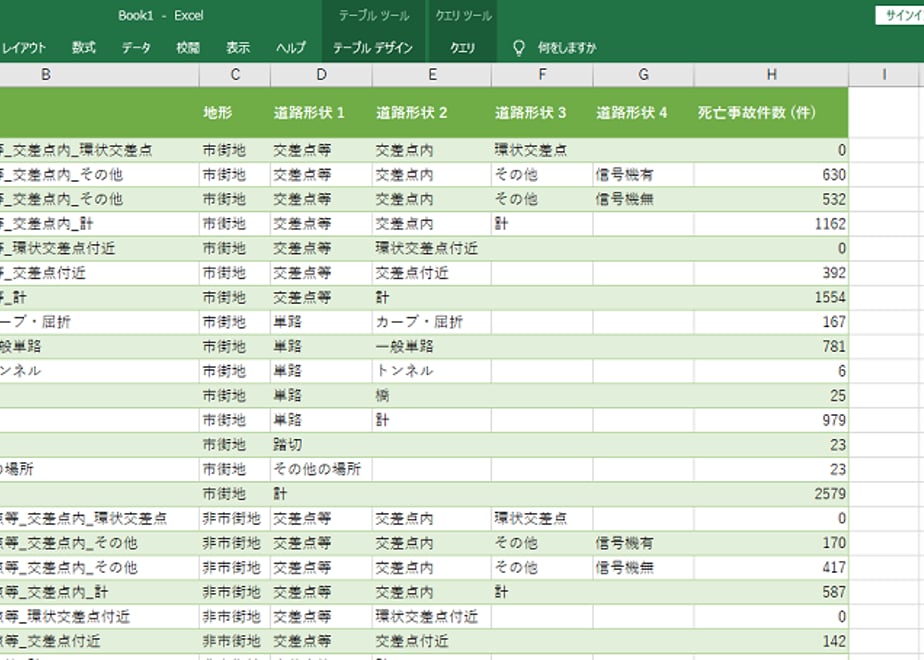Select column F header
The width and height of the screenshot is (924, 660).
542,75
